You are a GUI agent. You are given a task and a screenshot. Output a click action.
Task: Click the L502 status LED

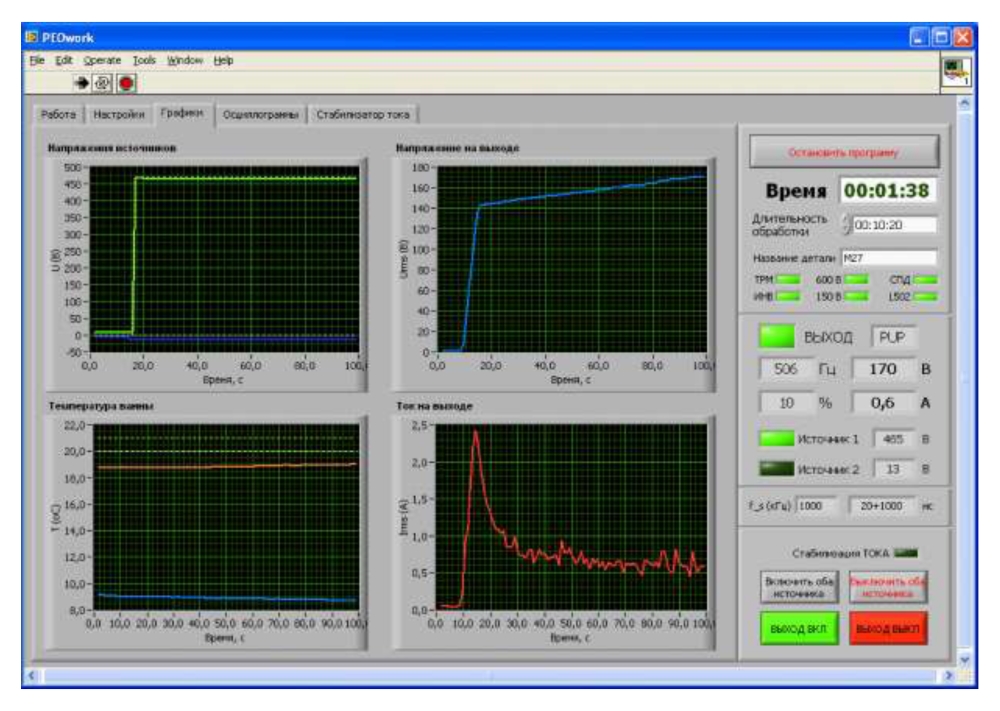click(925, 297)
